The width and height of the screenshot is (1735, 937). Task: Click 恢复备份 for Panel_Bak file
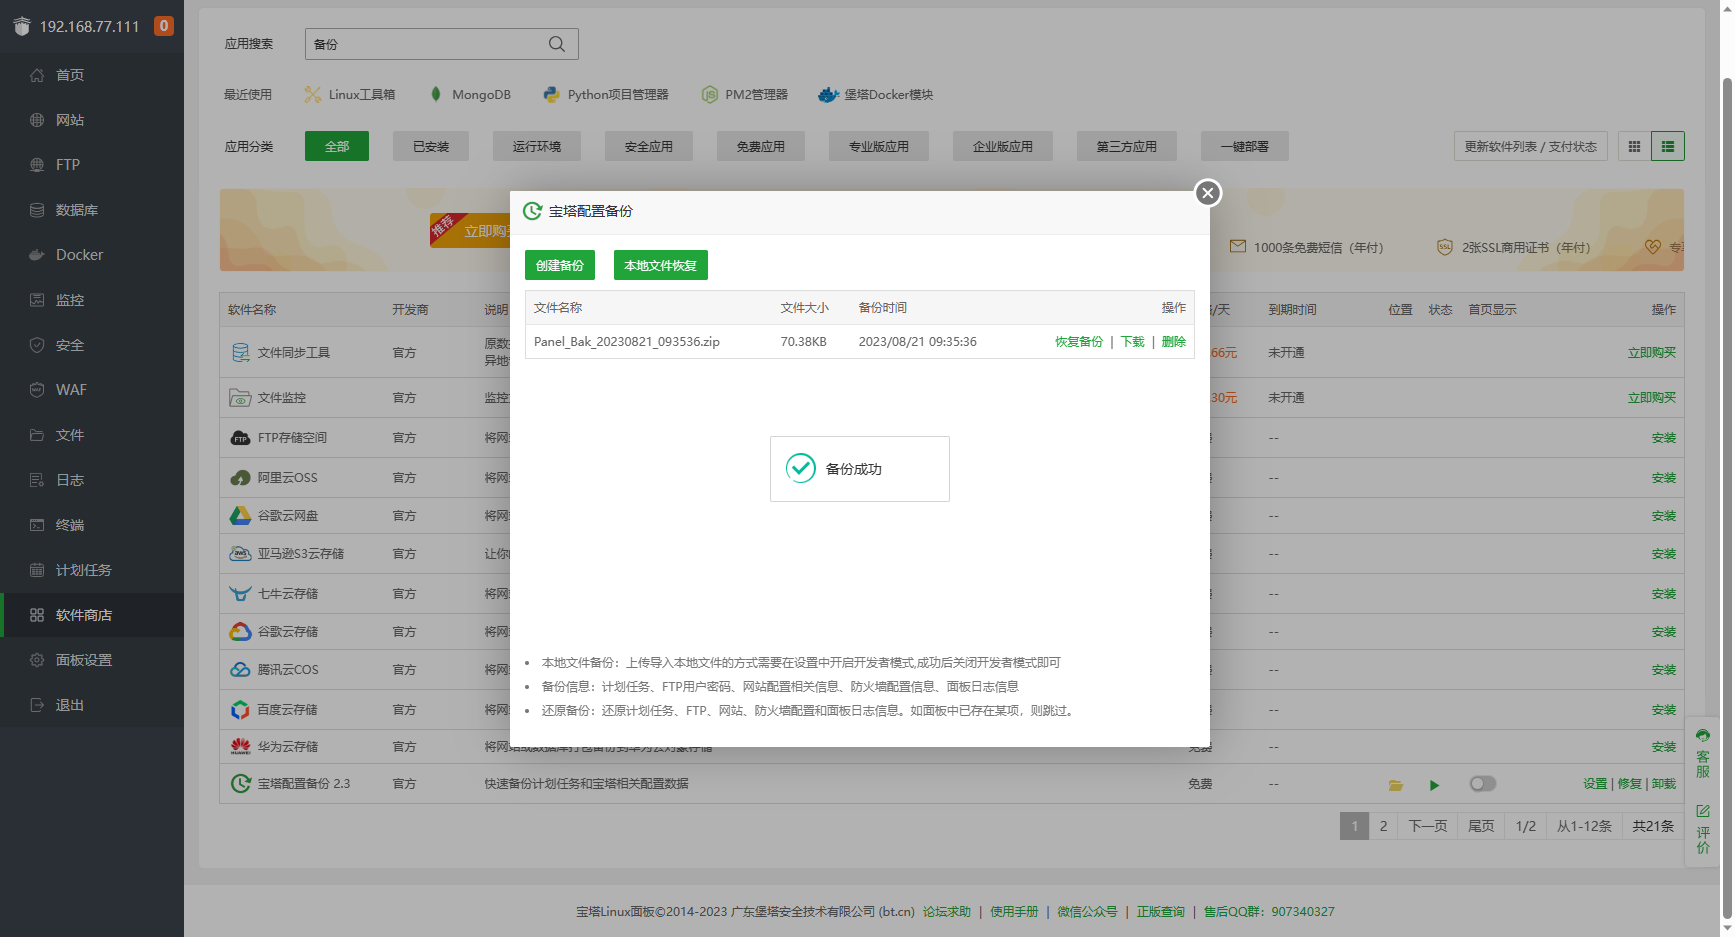pyautogui.click(x=1079, y=342)
